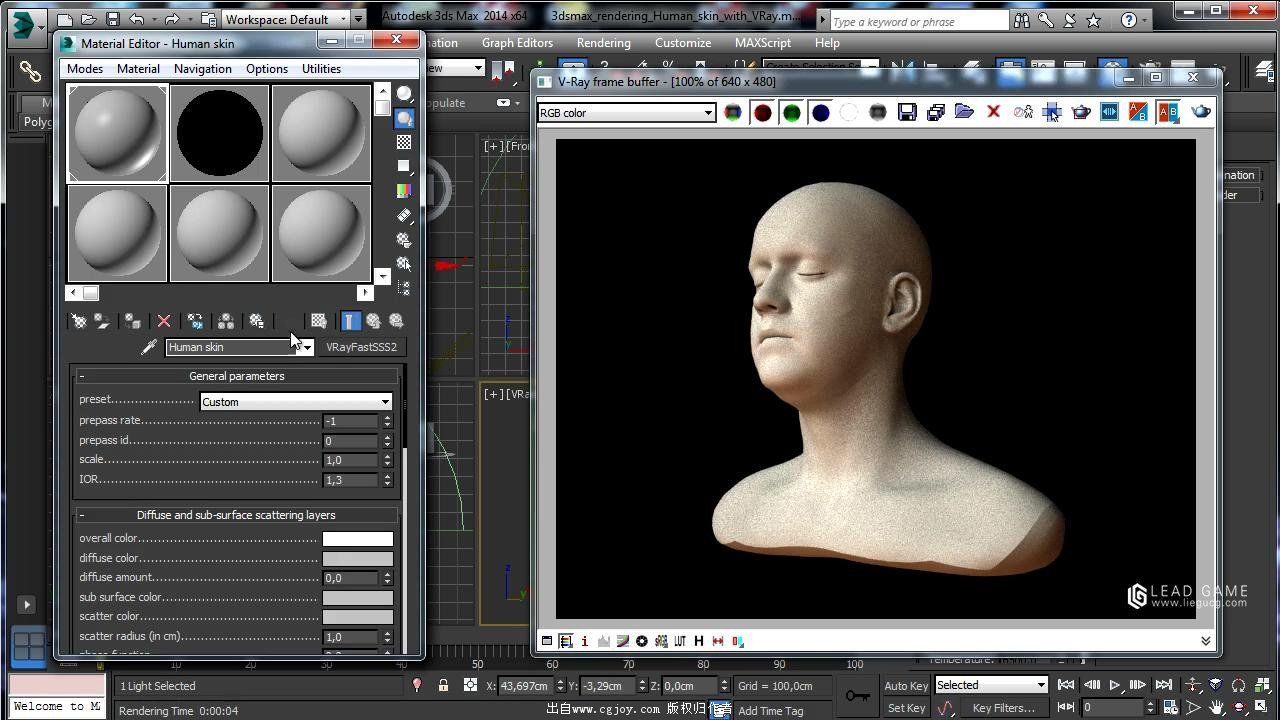Image resolution: width=1280 pixels, height=720 pixels.
Task: Toggle track mouse while rendering
Action: 1052,113
